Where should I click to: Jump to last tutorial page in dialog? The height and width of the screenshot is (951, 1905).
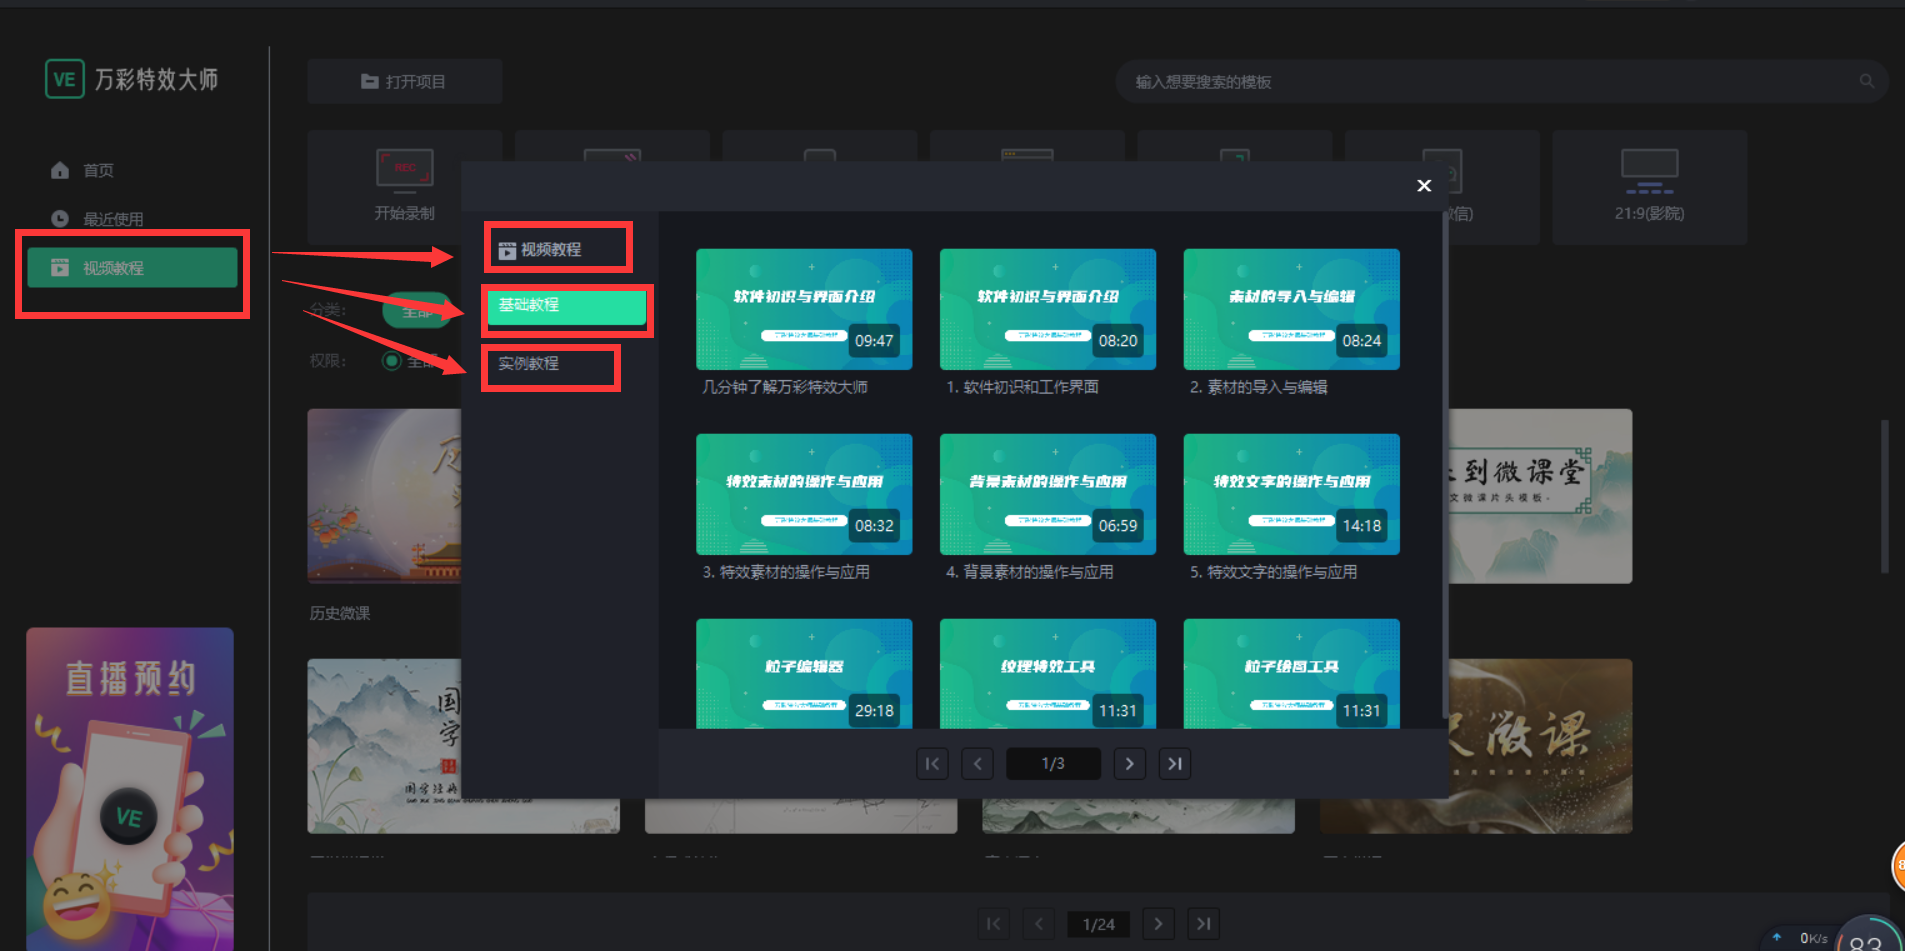tap(1175, 764)
